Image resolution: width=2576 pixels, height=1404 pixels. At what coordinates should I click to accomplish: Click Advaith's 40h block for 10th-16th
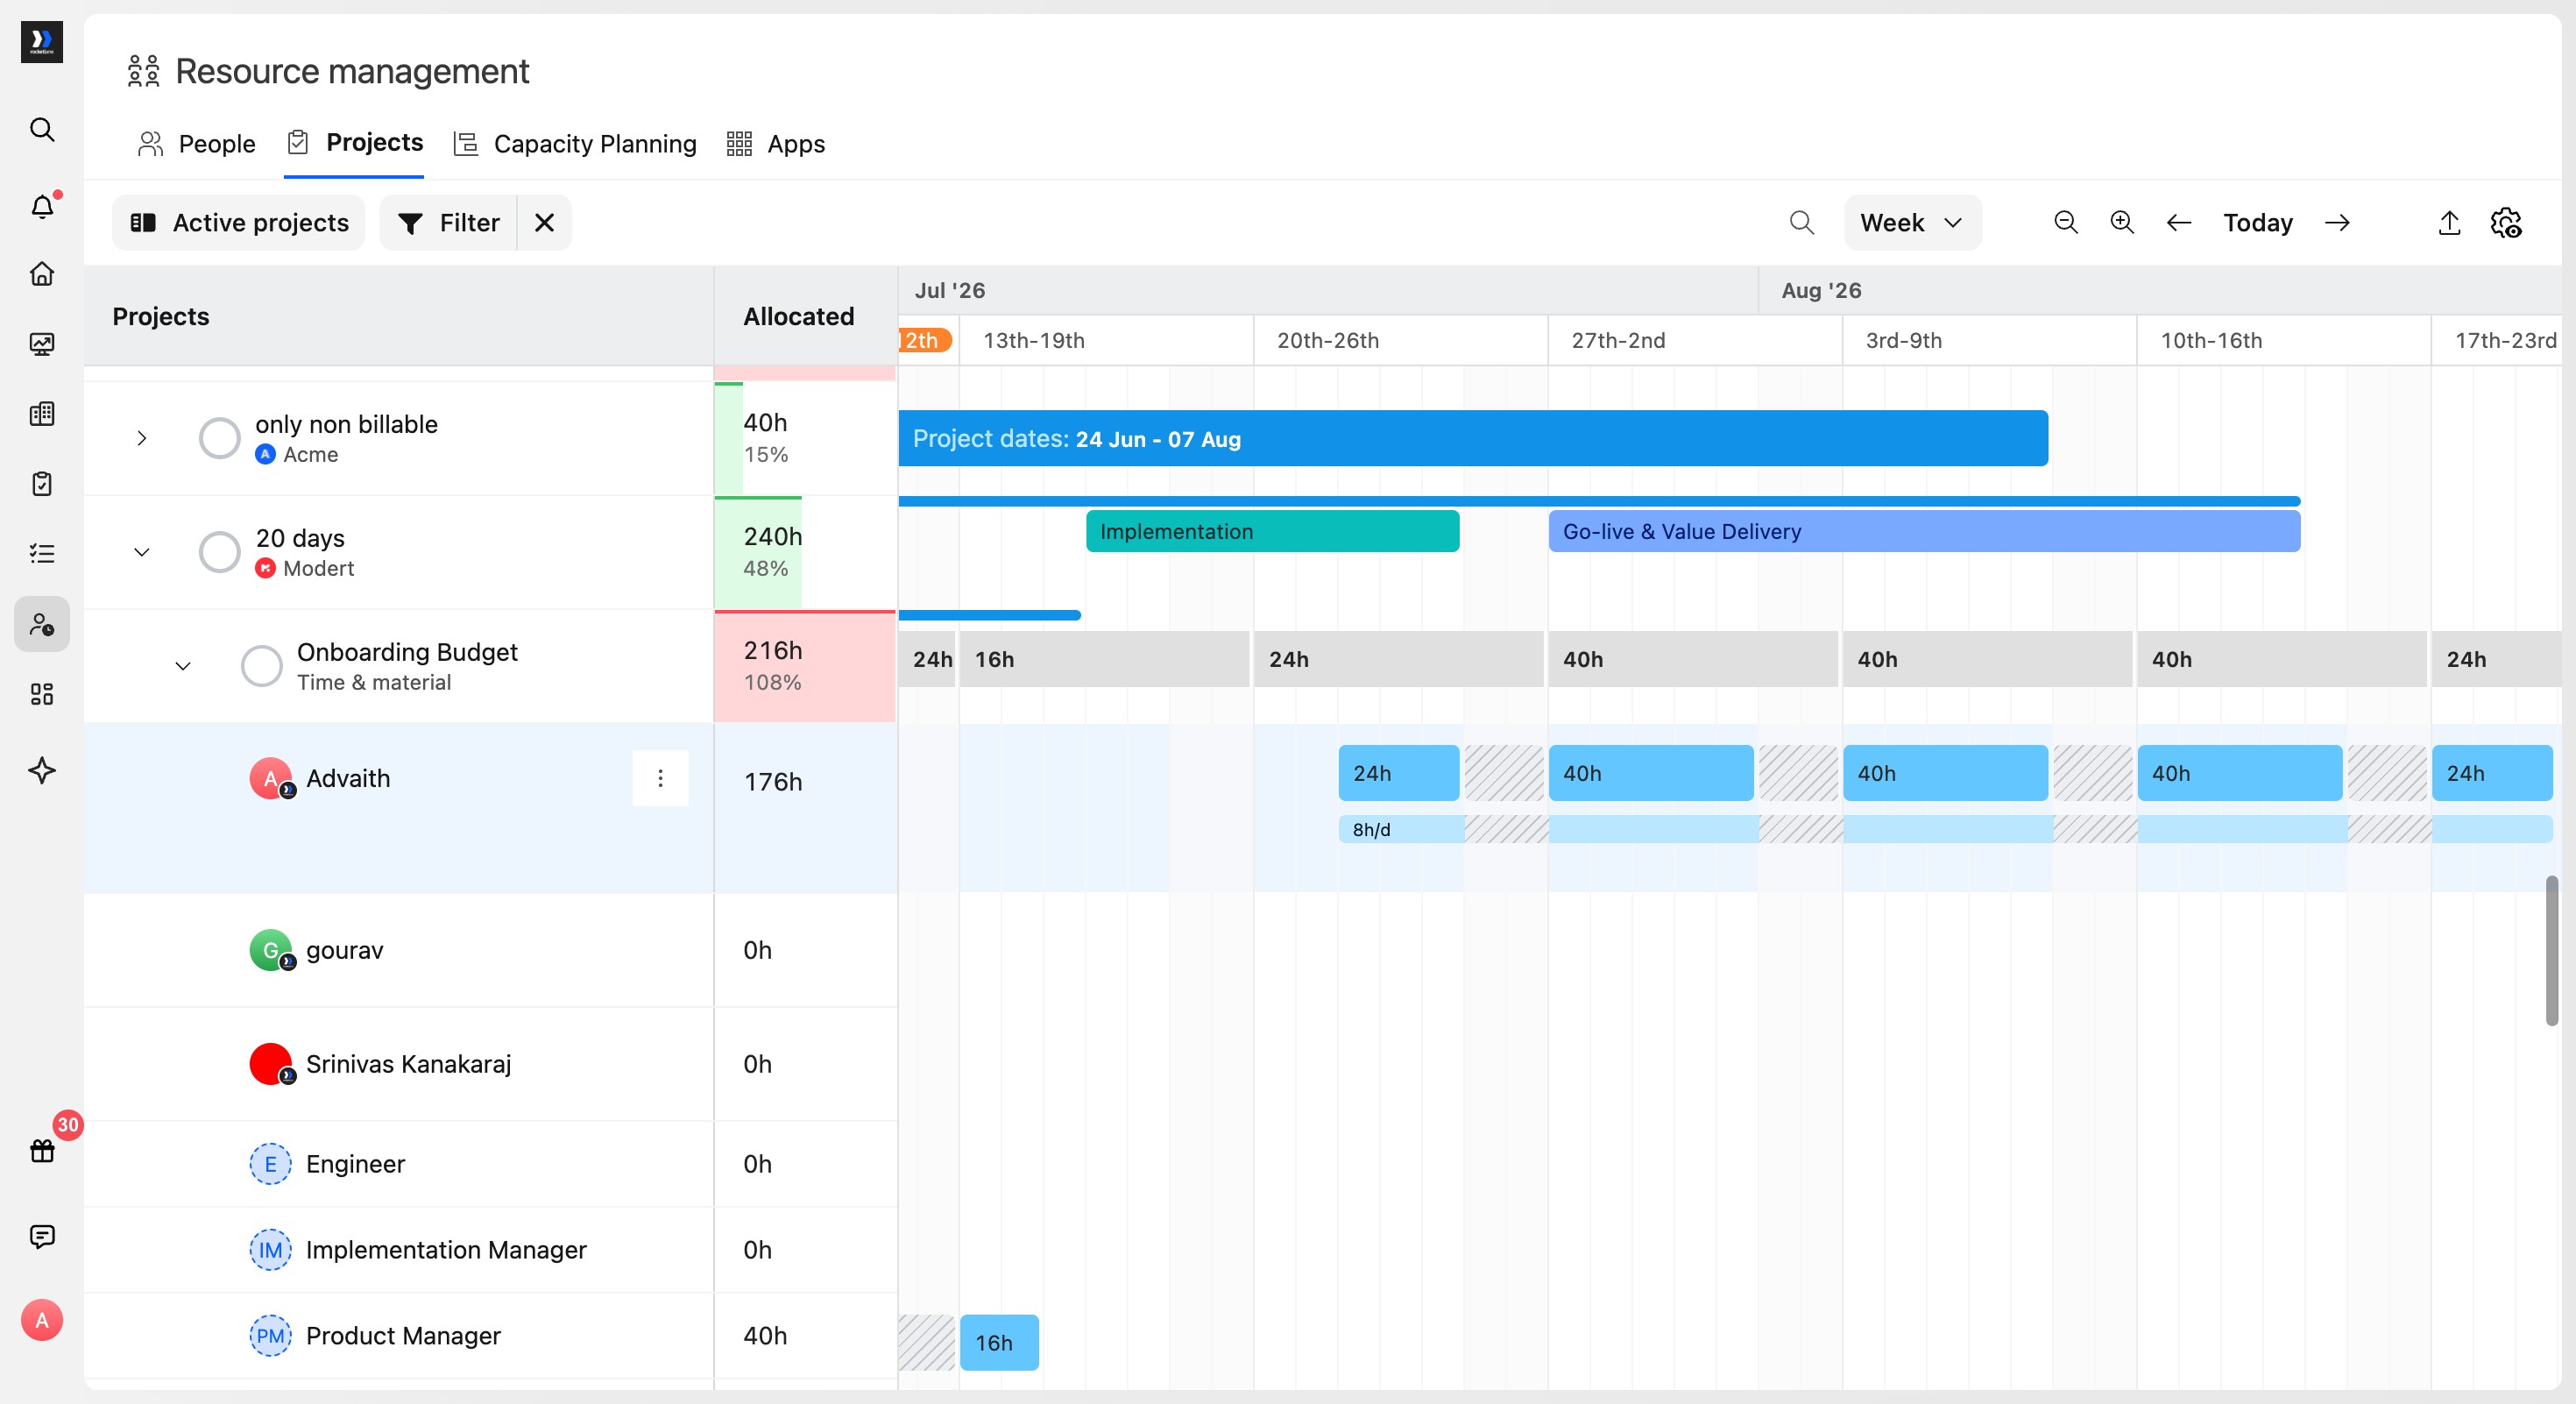coord(2239,773)
